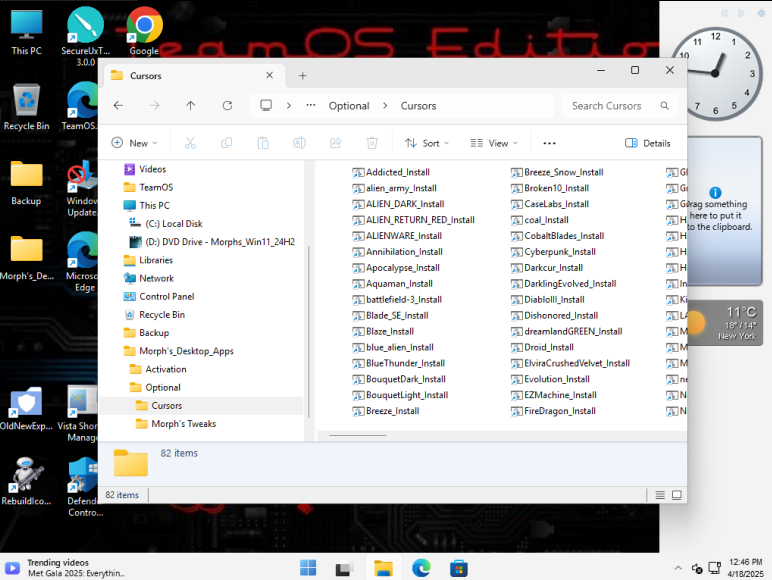Select the This PC desktop icon
The image size is (772, 580).
point(26,32)
